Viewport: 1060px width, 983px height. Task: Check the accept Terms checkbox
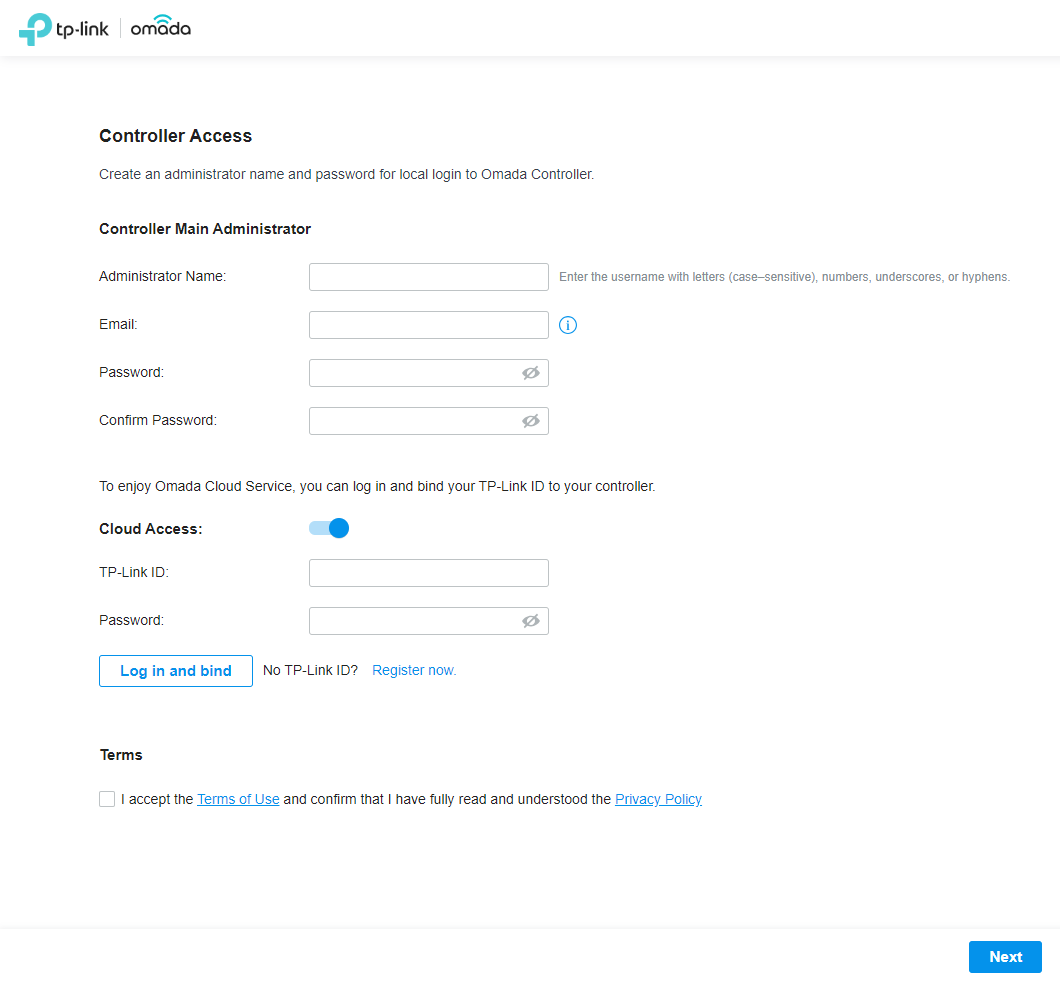[107, 799]
